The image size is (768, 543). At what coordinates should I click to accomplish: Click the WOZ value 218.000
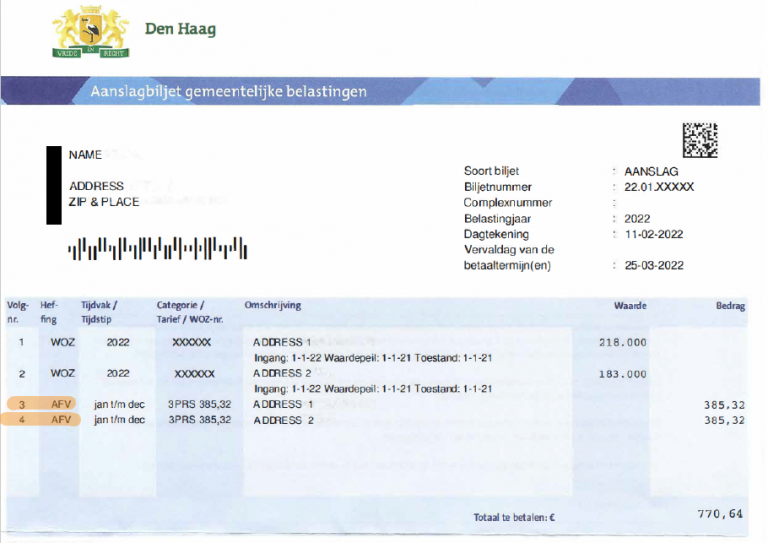click(623, 343)
